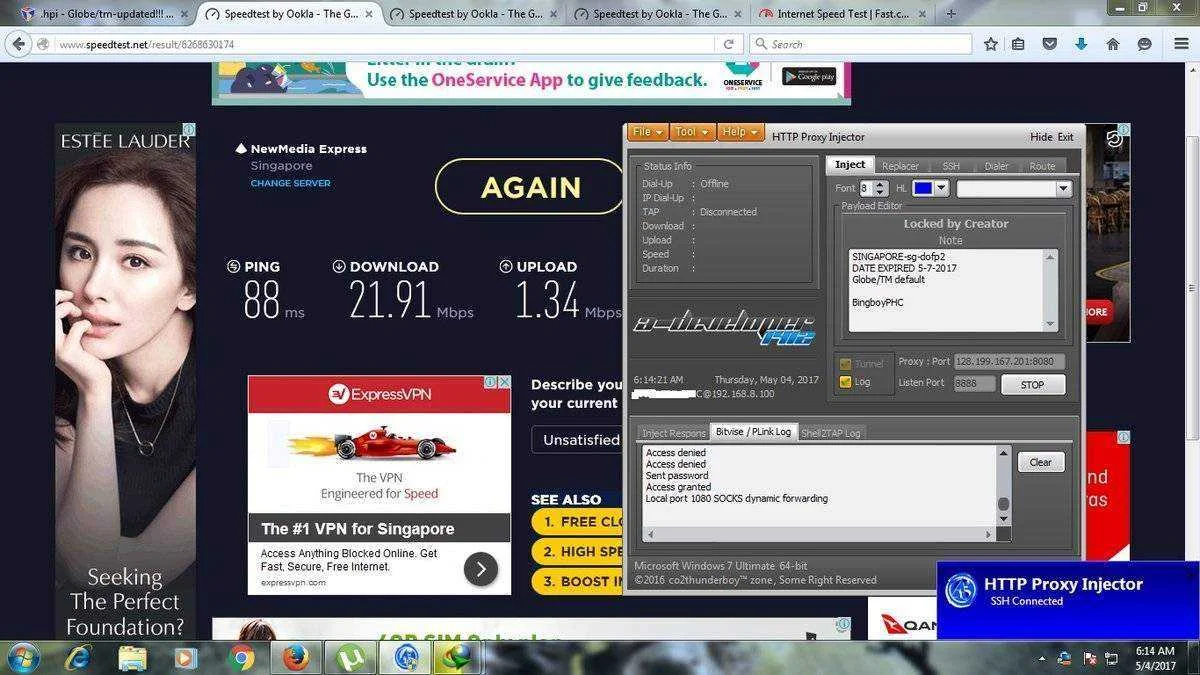The height and width of the screenshot is (675, 1200).
Task: Click the log pane vertical scrollbar
Action: coord(1004,485)
